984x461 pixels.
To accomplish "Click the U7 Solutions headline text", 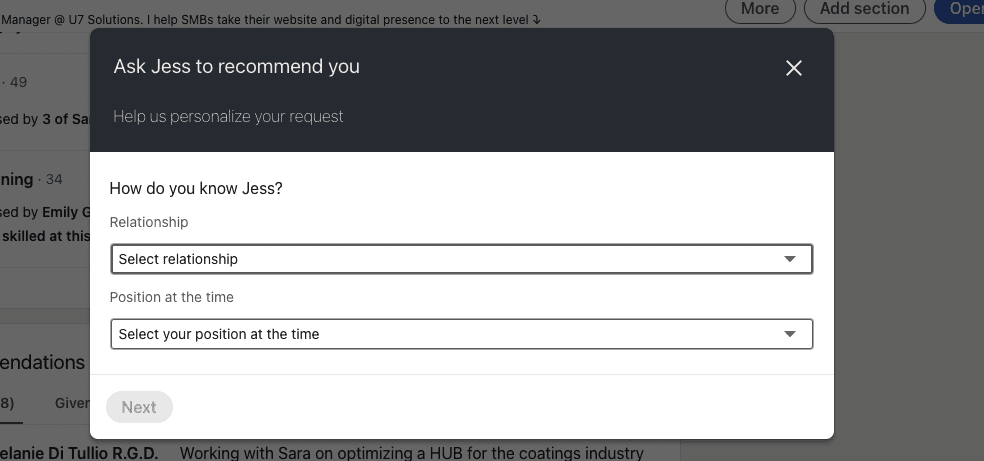I will (x=270, y=19).
